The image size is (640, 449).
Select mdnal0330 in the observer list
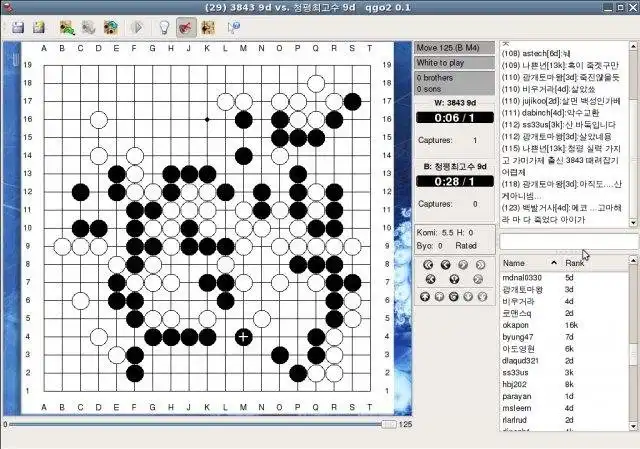(x=564, y=278)
